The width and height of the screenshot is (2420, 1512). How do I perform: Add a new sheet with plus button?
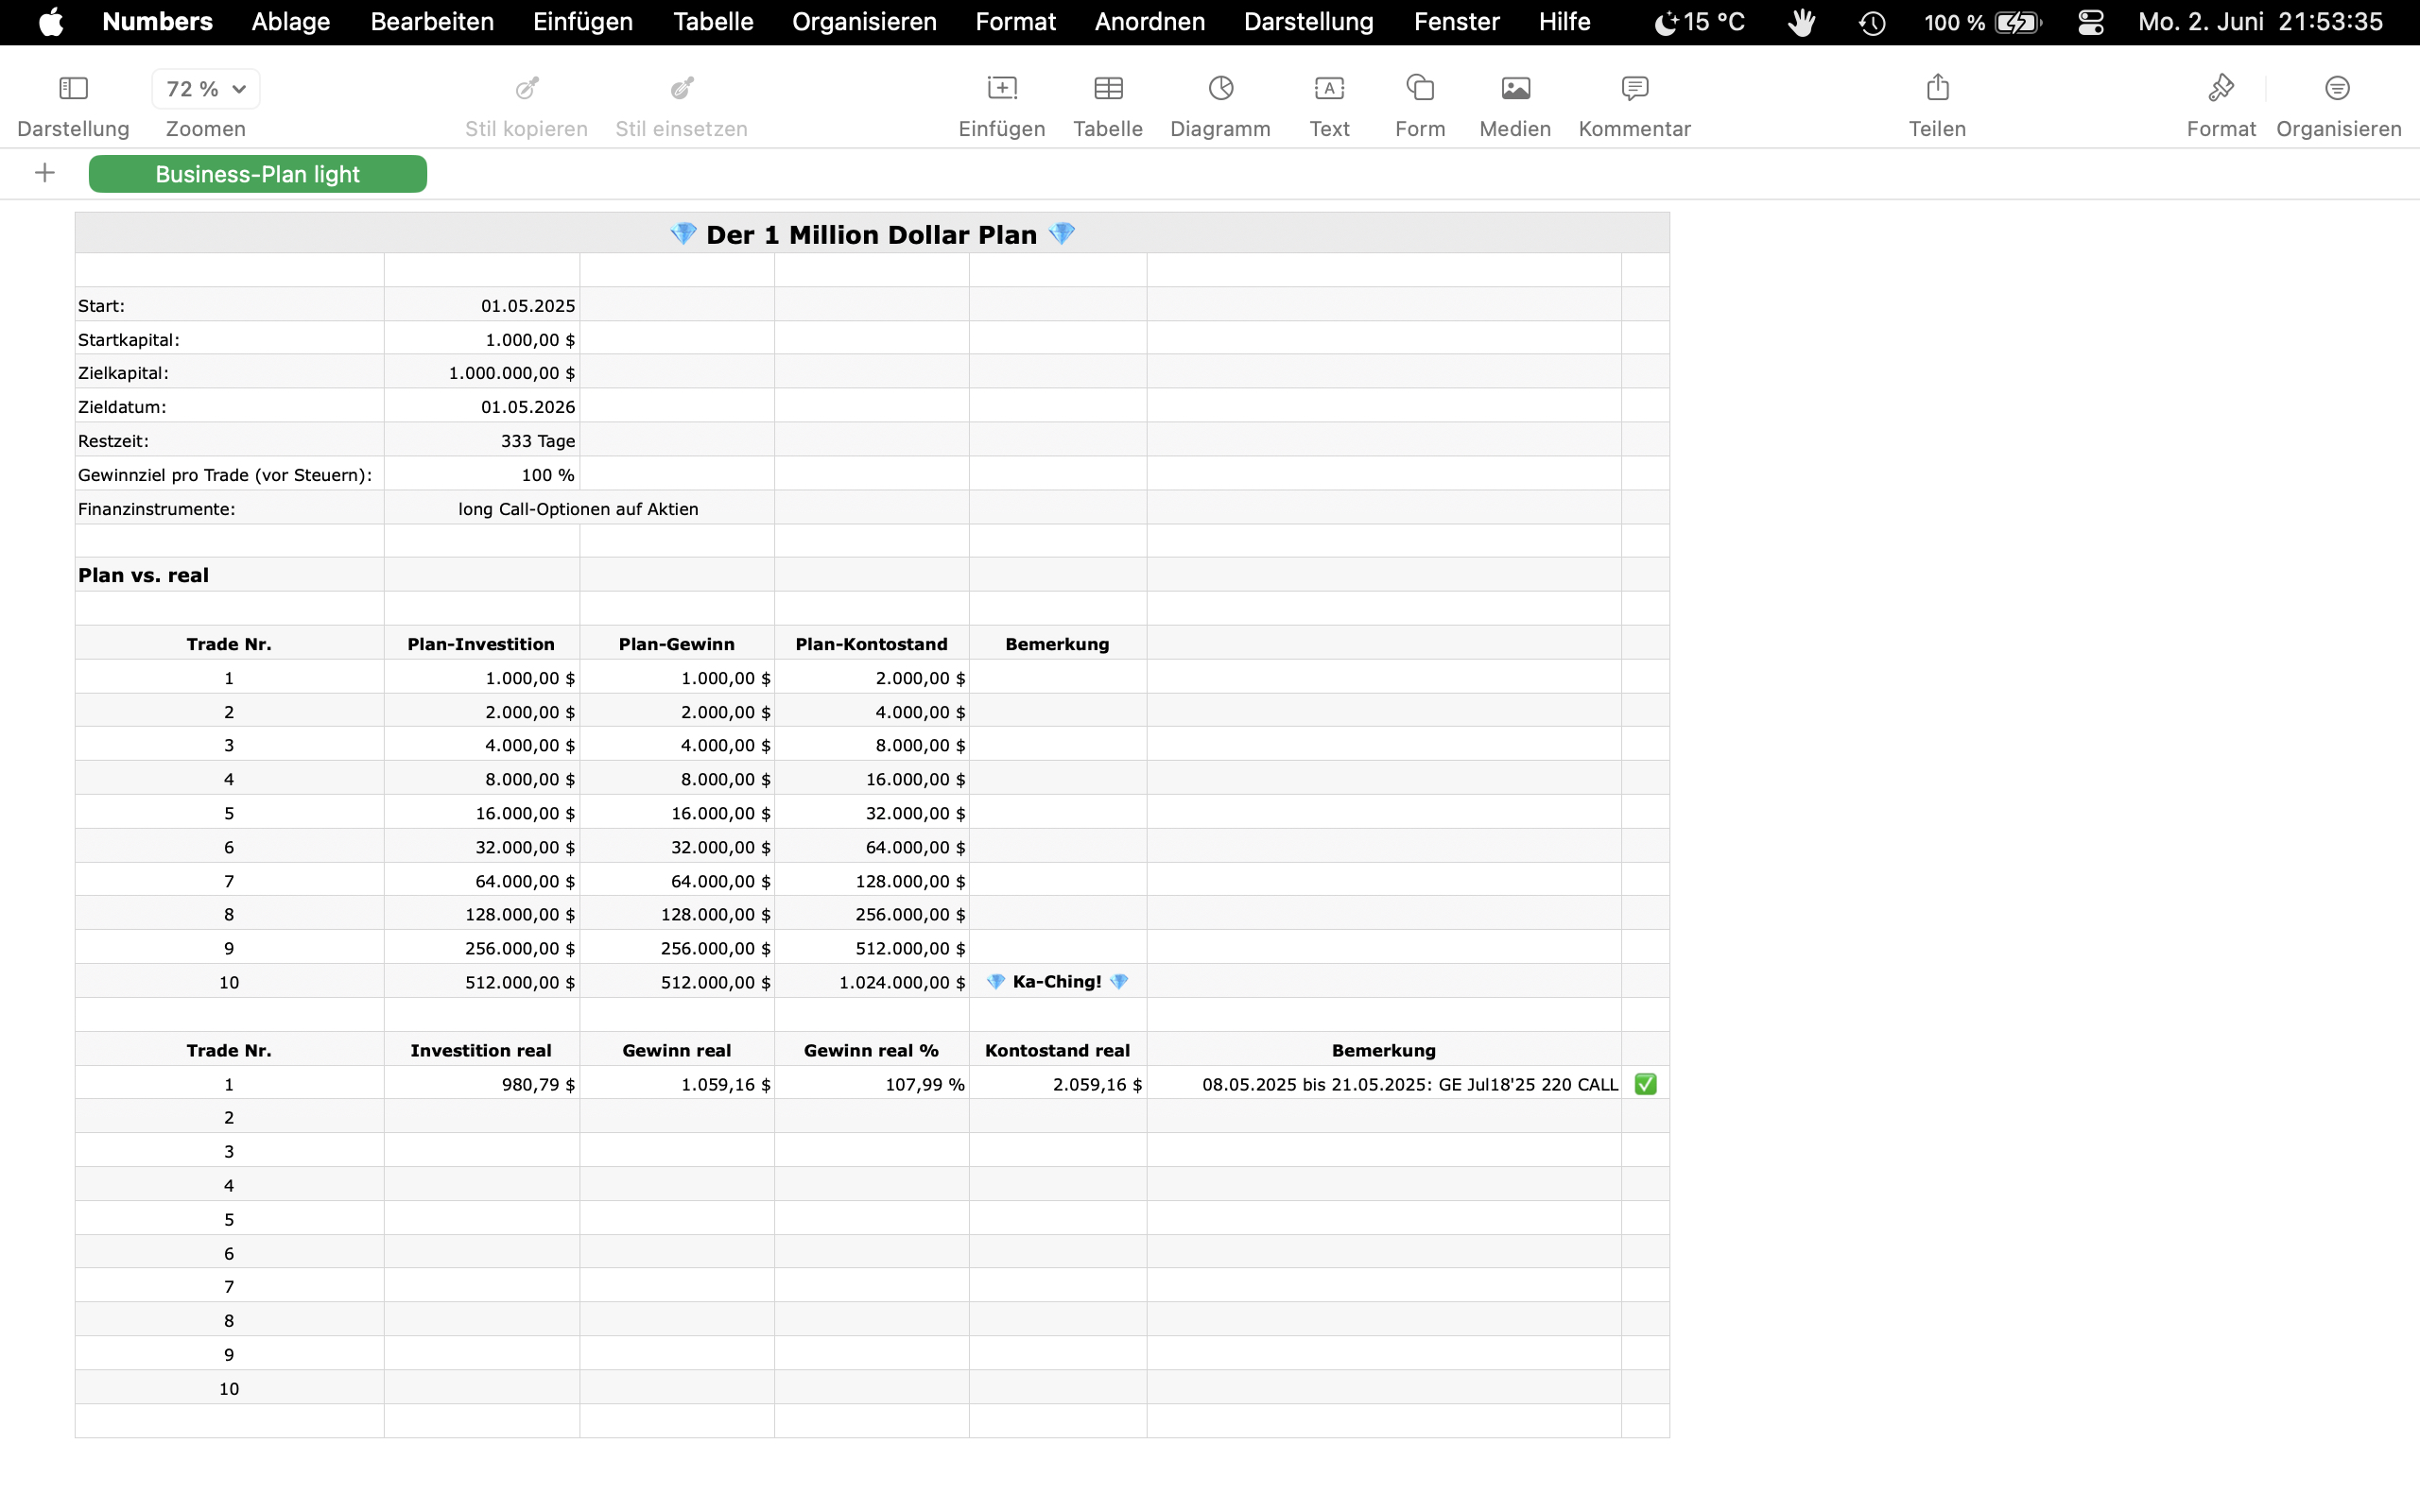click(x=44, y=173)
